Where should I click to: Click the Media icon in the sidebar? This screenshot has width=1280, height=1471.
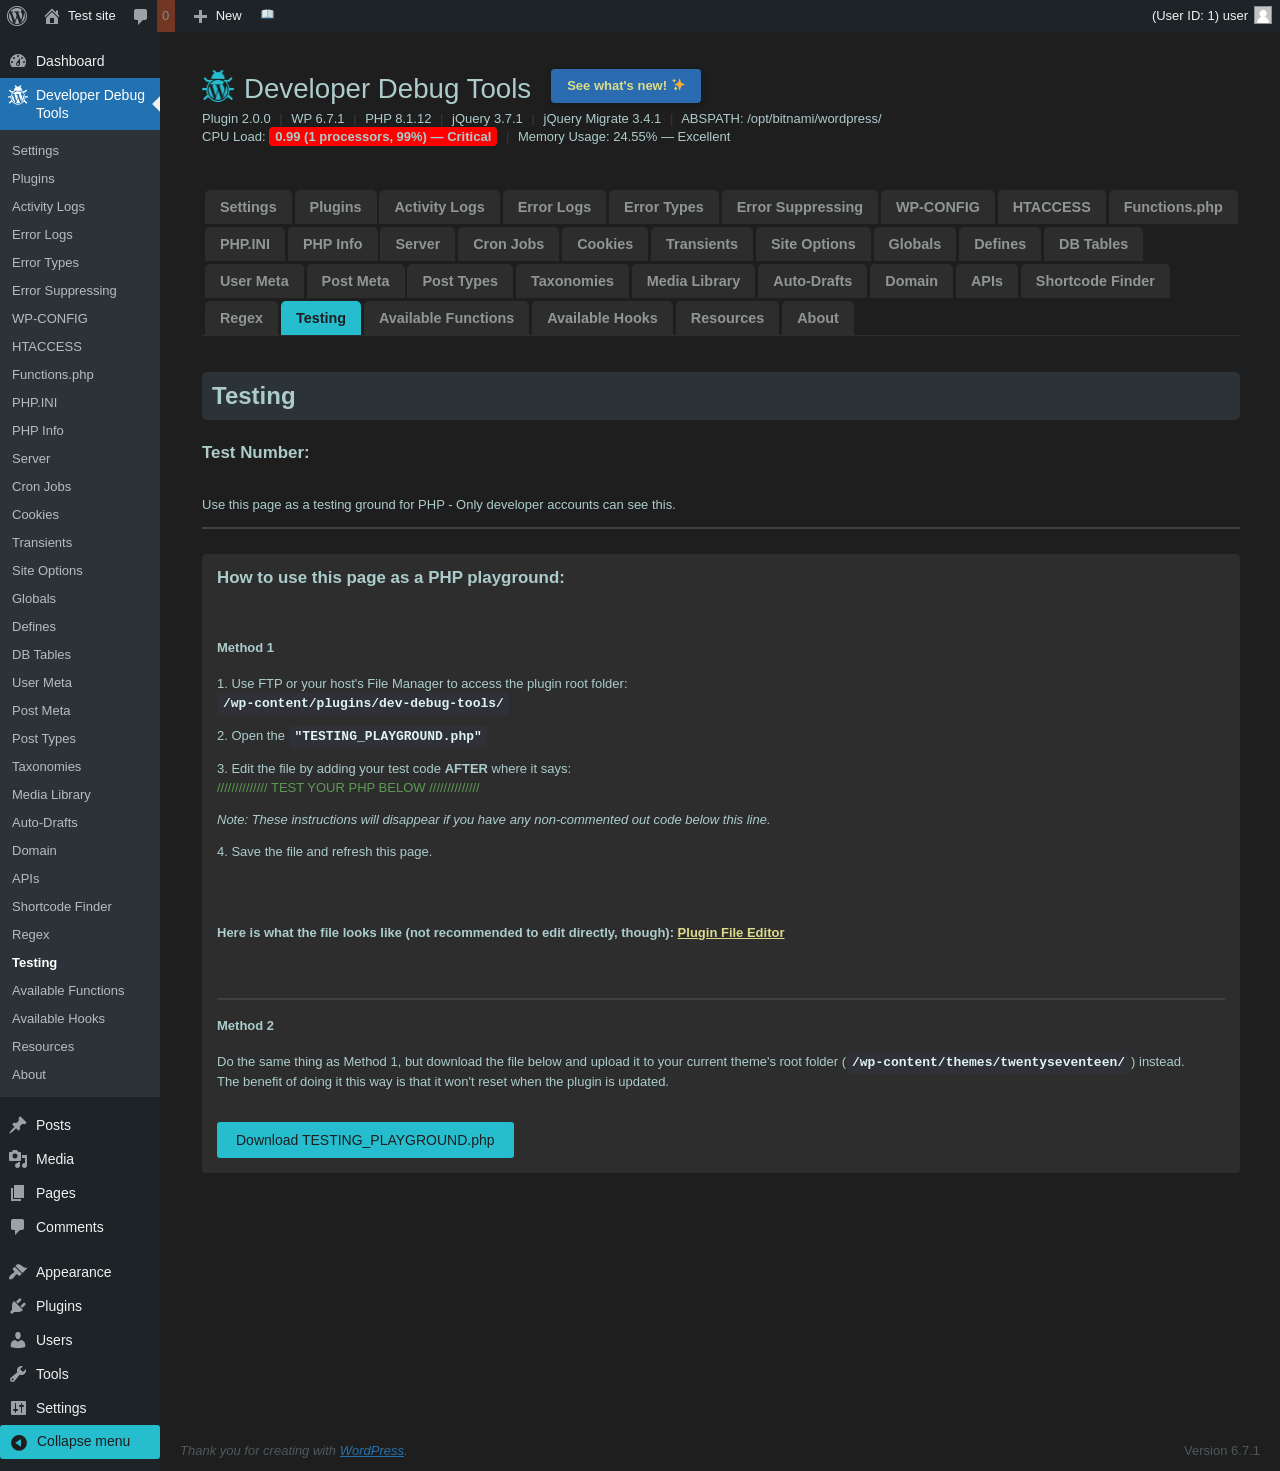18,1159
